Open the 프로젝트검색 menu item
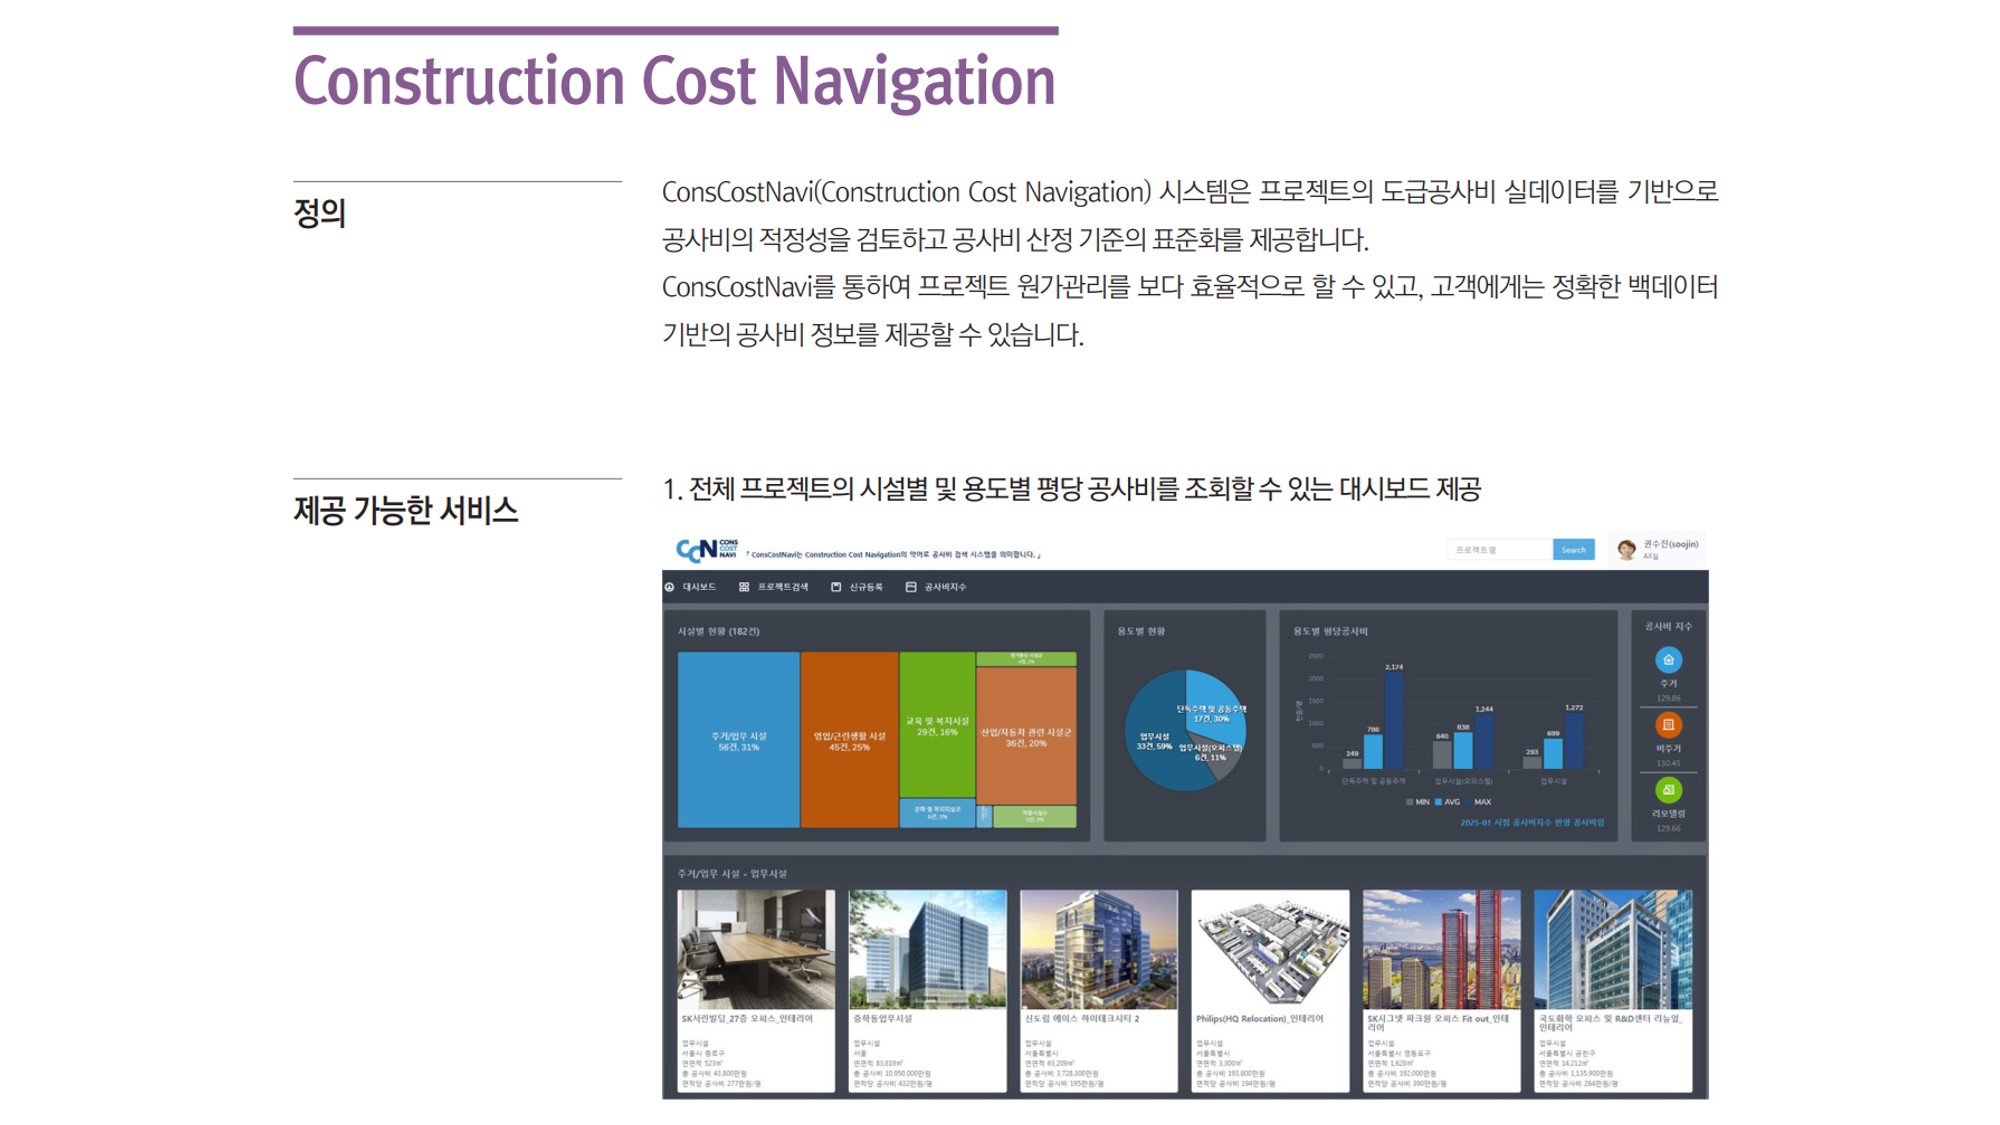Viewport: 2000px width, 1125px height. [783, 587]
